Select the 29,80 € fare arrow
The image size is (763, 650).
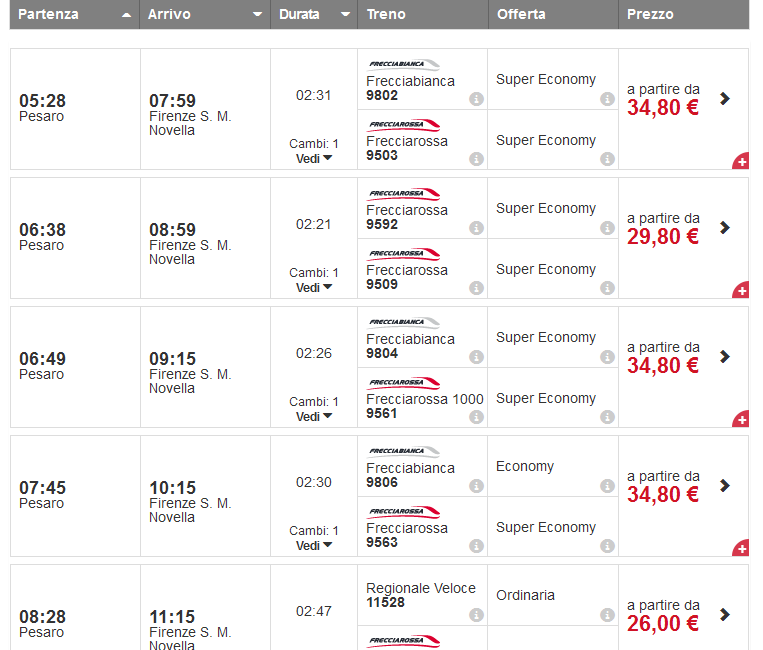point(725,228)
